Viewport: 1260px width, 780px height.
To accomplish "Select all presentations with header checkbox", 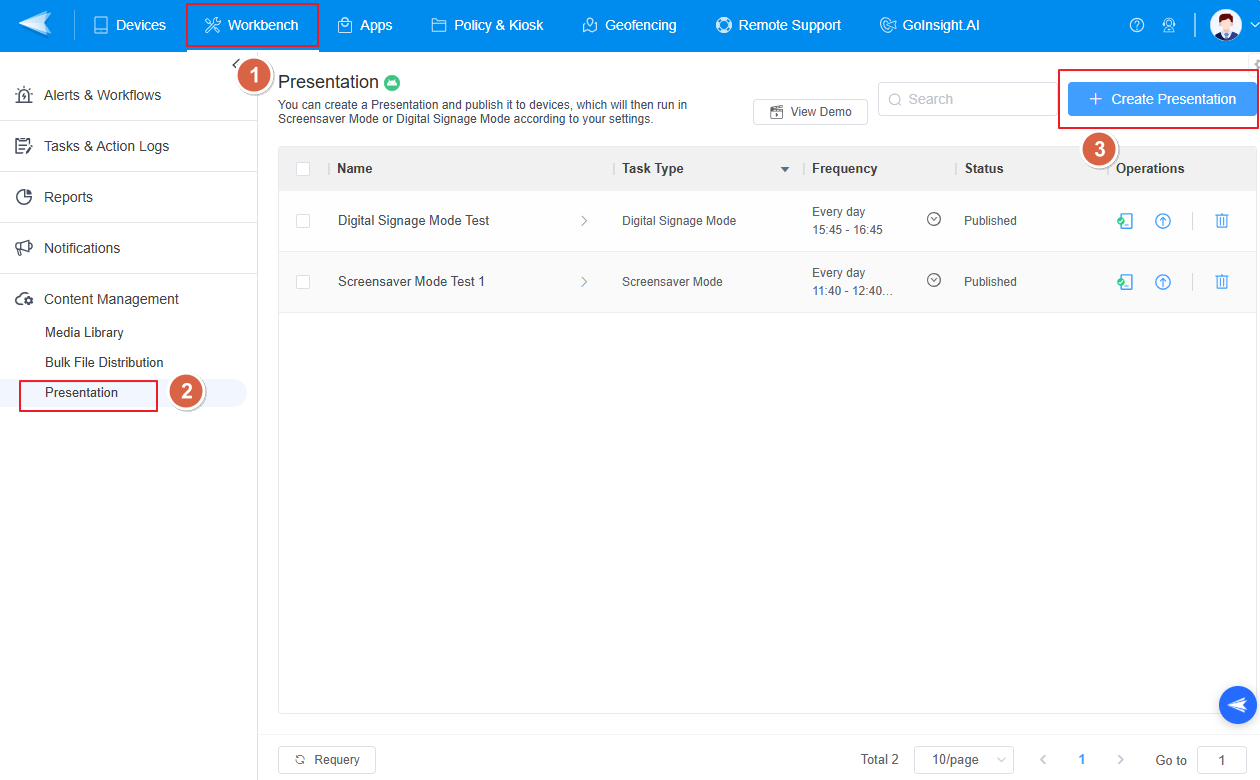I will [x=303, y=169].
